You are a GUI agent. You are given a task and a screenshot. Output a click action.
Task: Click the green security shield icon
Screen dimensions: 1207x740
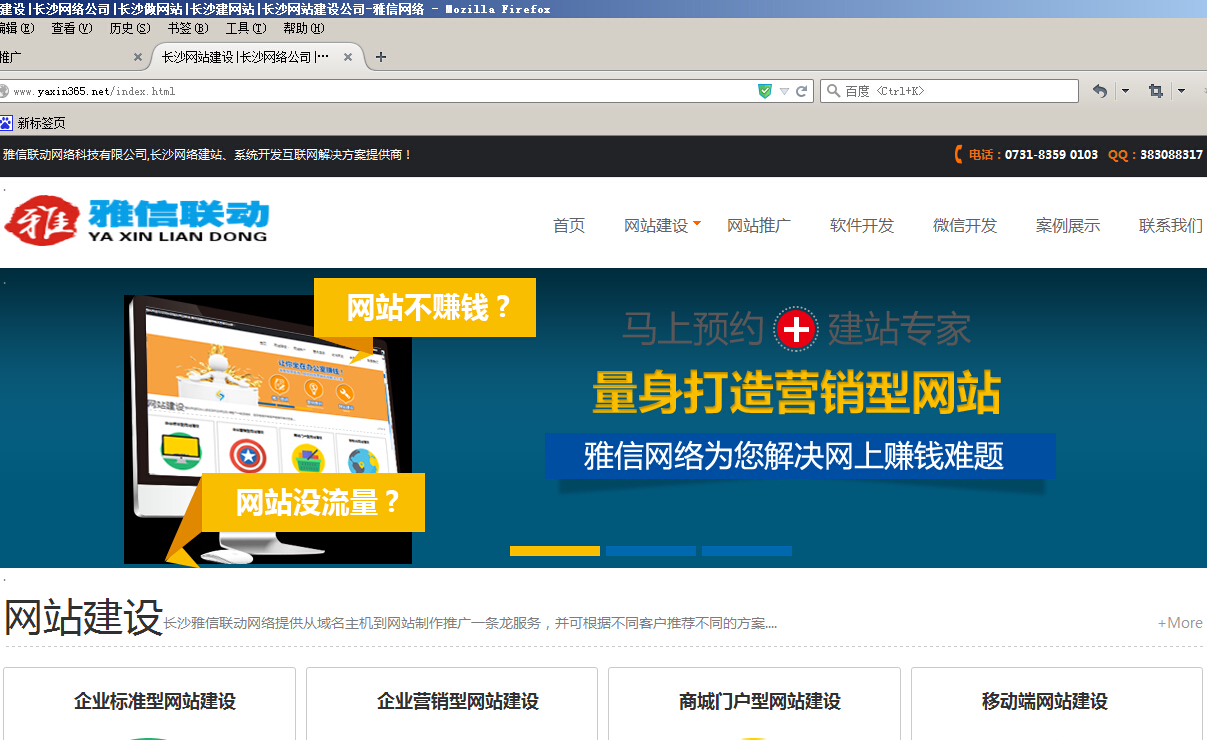pyautogui.click(x=765, y=91)
